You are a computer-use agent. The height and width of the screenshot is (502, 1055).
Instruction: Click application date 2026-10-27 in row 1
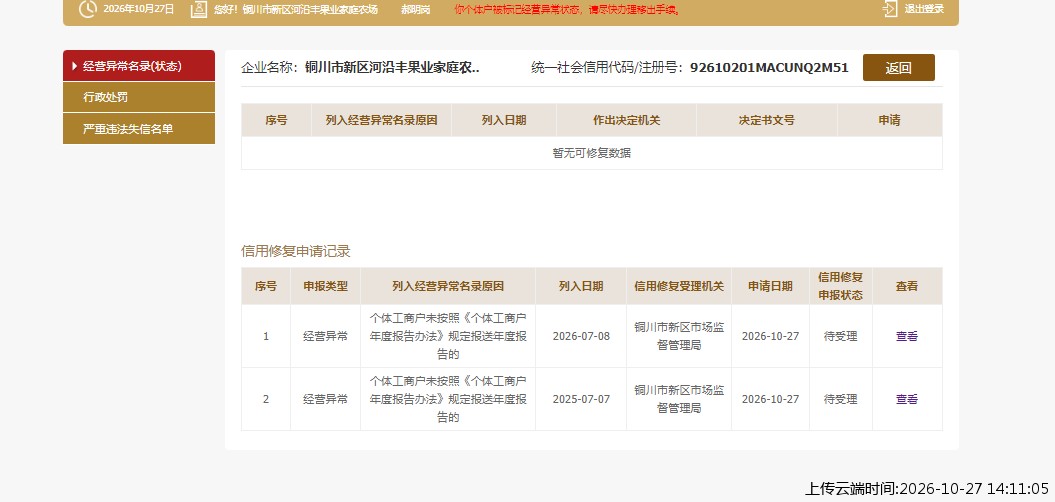click(770, 336)
